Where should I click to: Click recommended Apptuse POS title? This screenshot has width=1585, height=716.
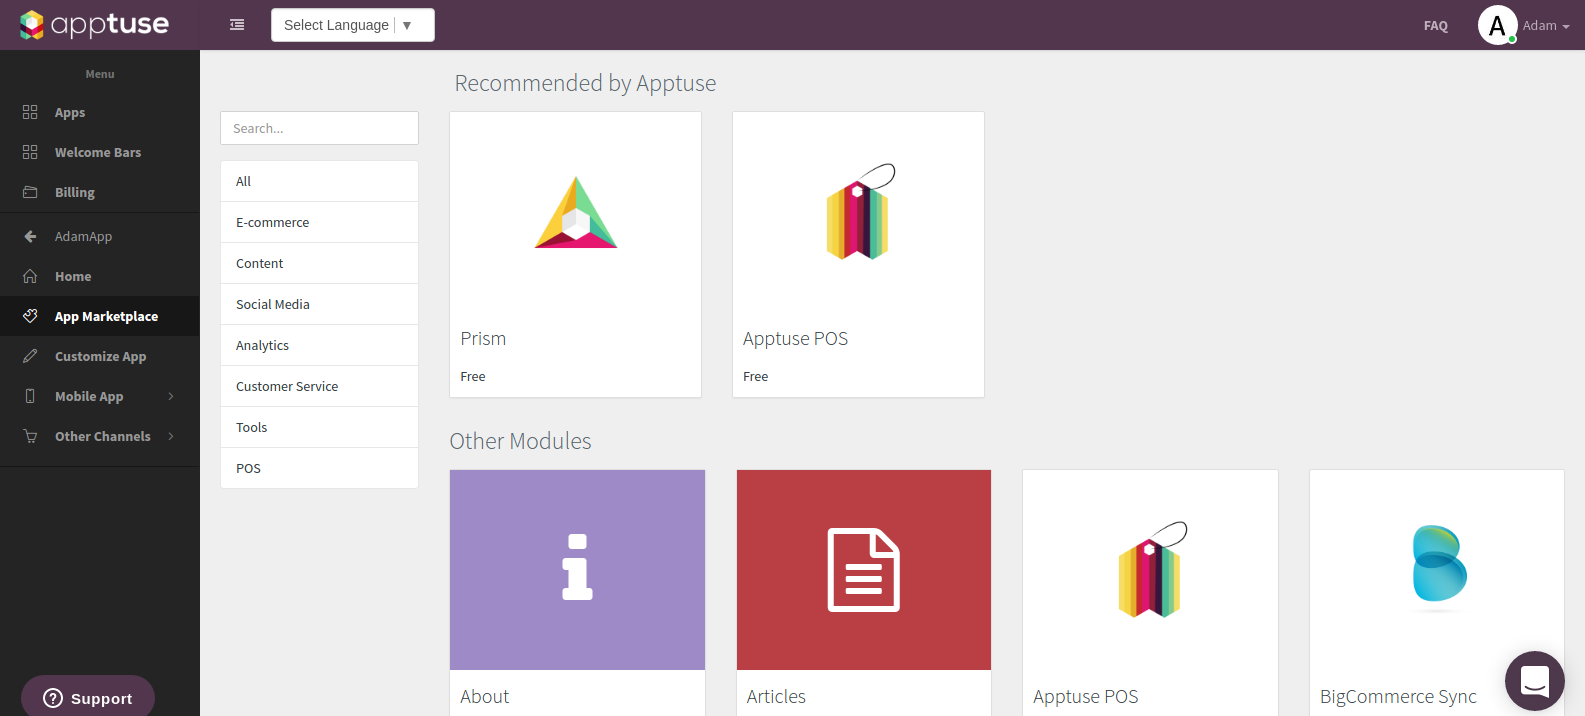pos(795,339)
